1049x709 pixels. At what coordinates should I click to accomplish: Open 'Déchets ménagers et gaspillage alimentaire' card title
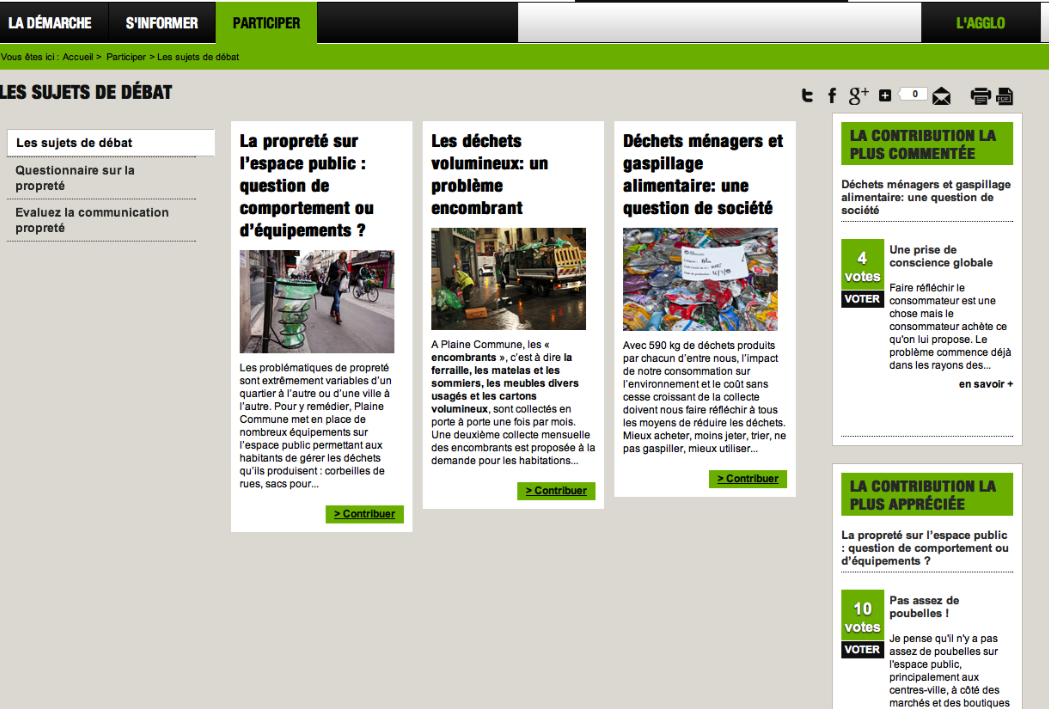[702, 174]
